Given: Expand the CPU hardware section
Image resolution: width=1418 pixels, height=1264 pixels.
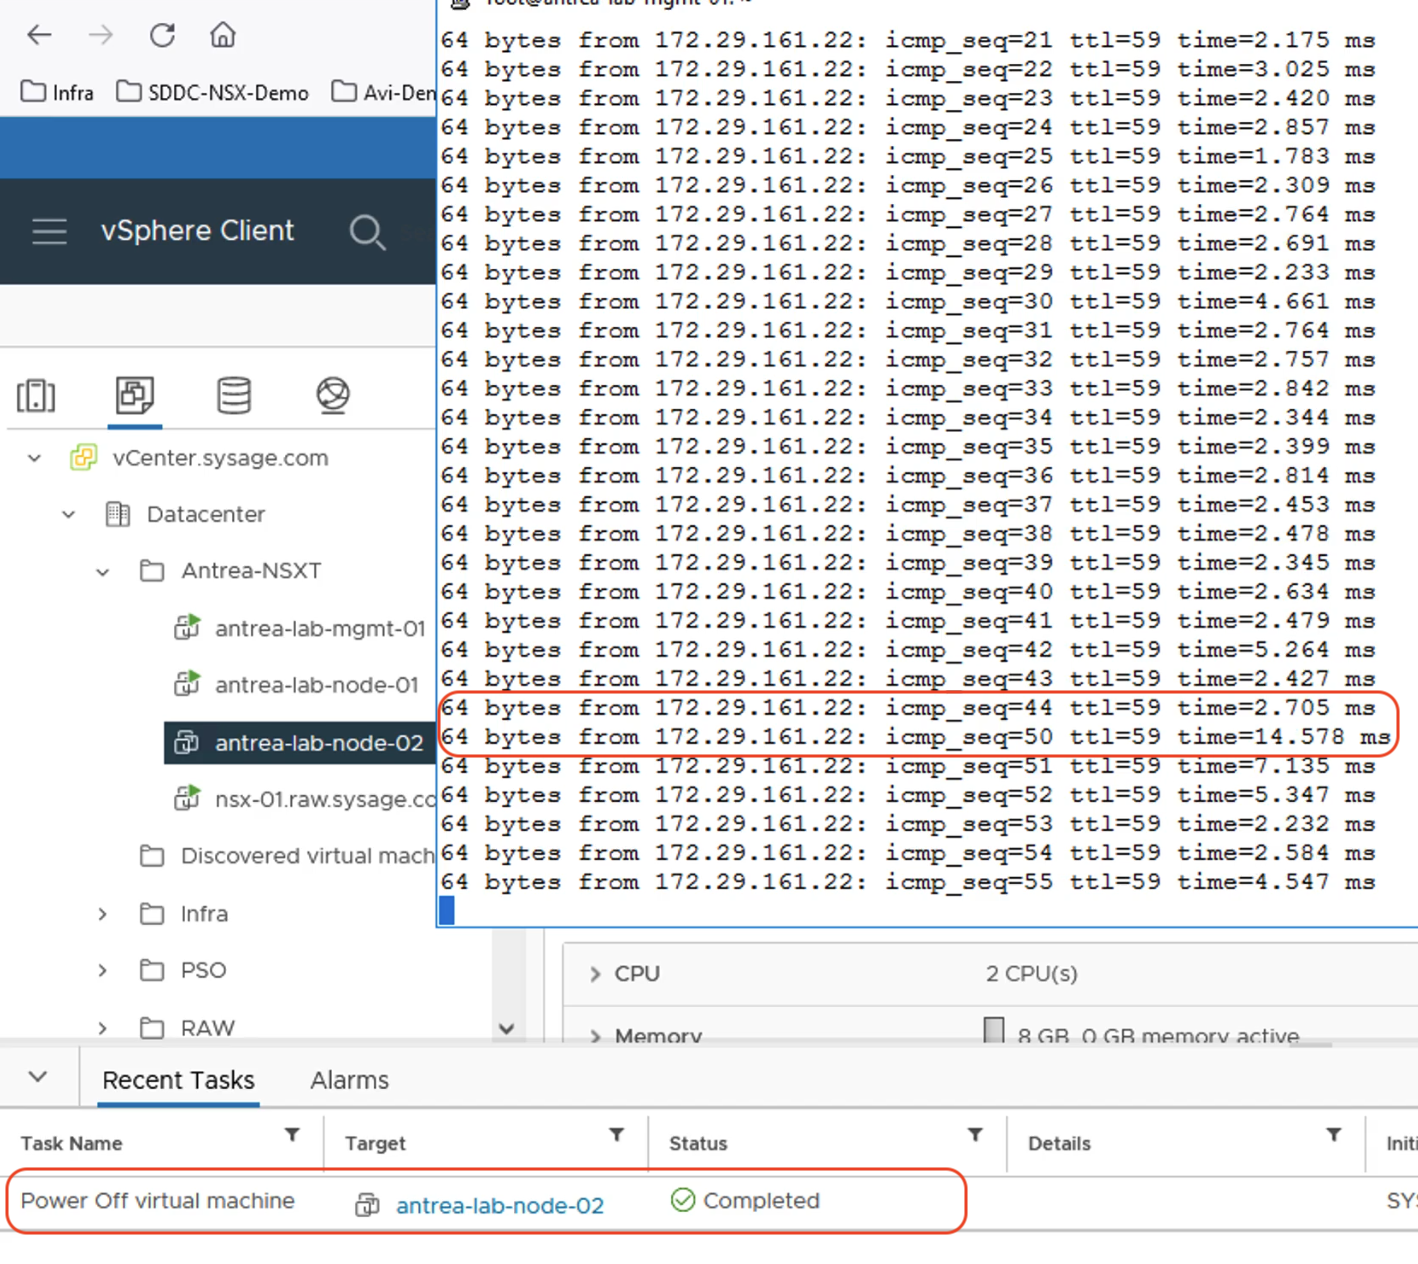Looking at the screenshot, I should pos(595,974).
